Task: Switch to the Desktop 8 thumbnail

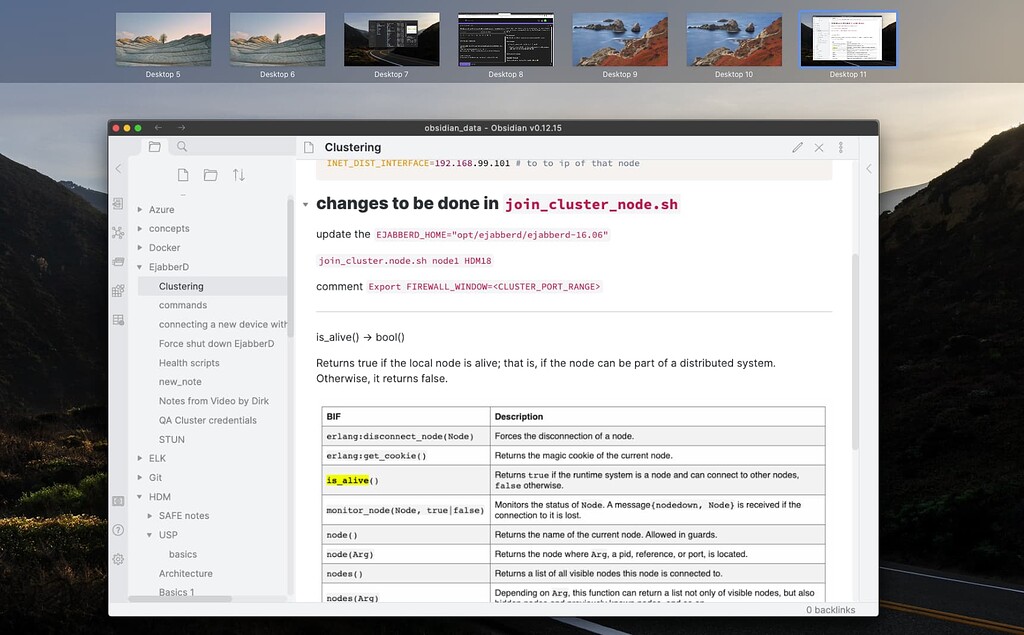Action: 505,40
